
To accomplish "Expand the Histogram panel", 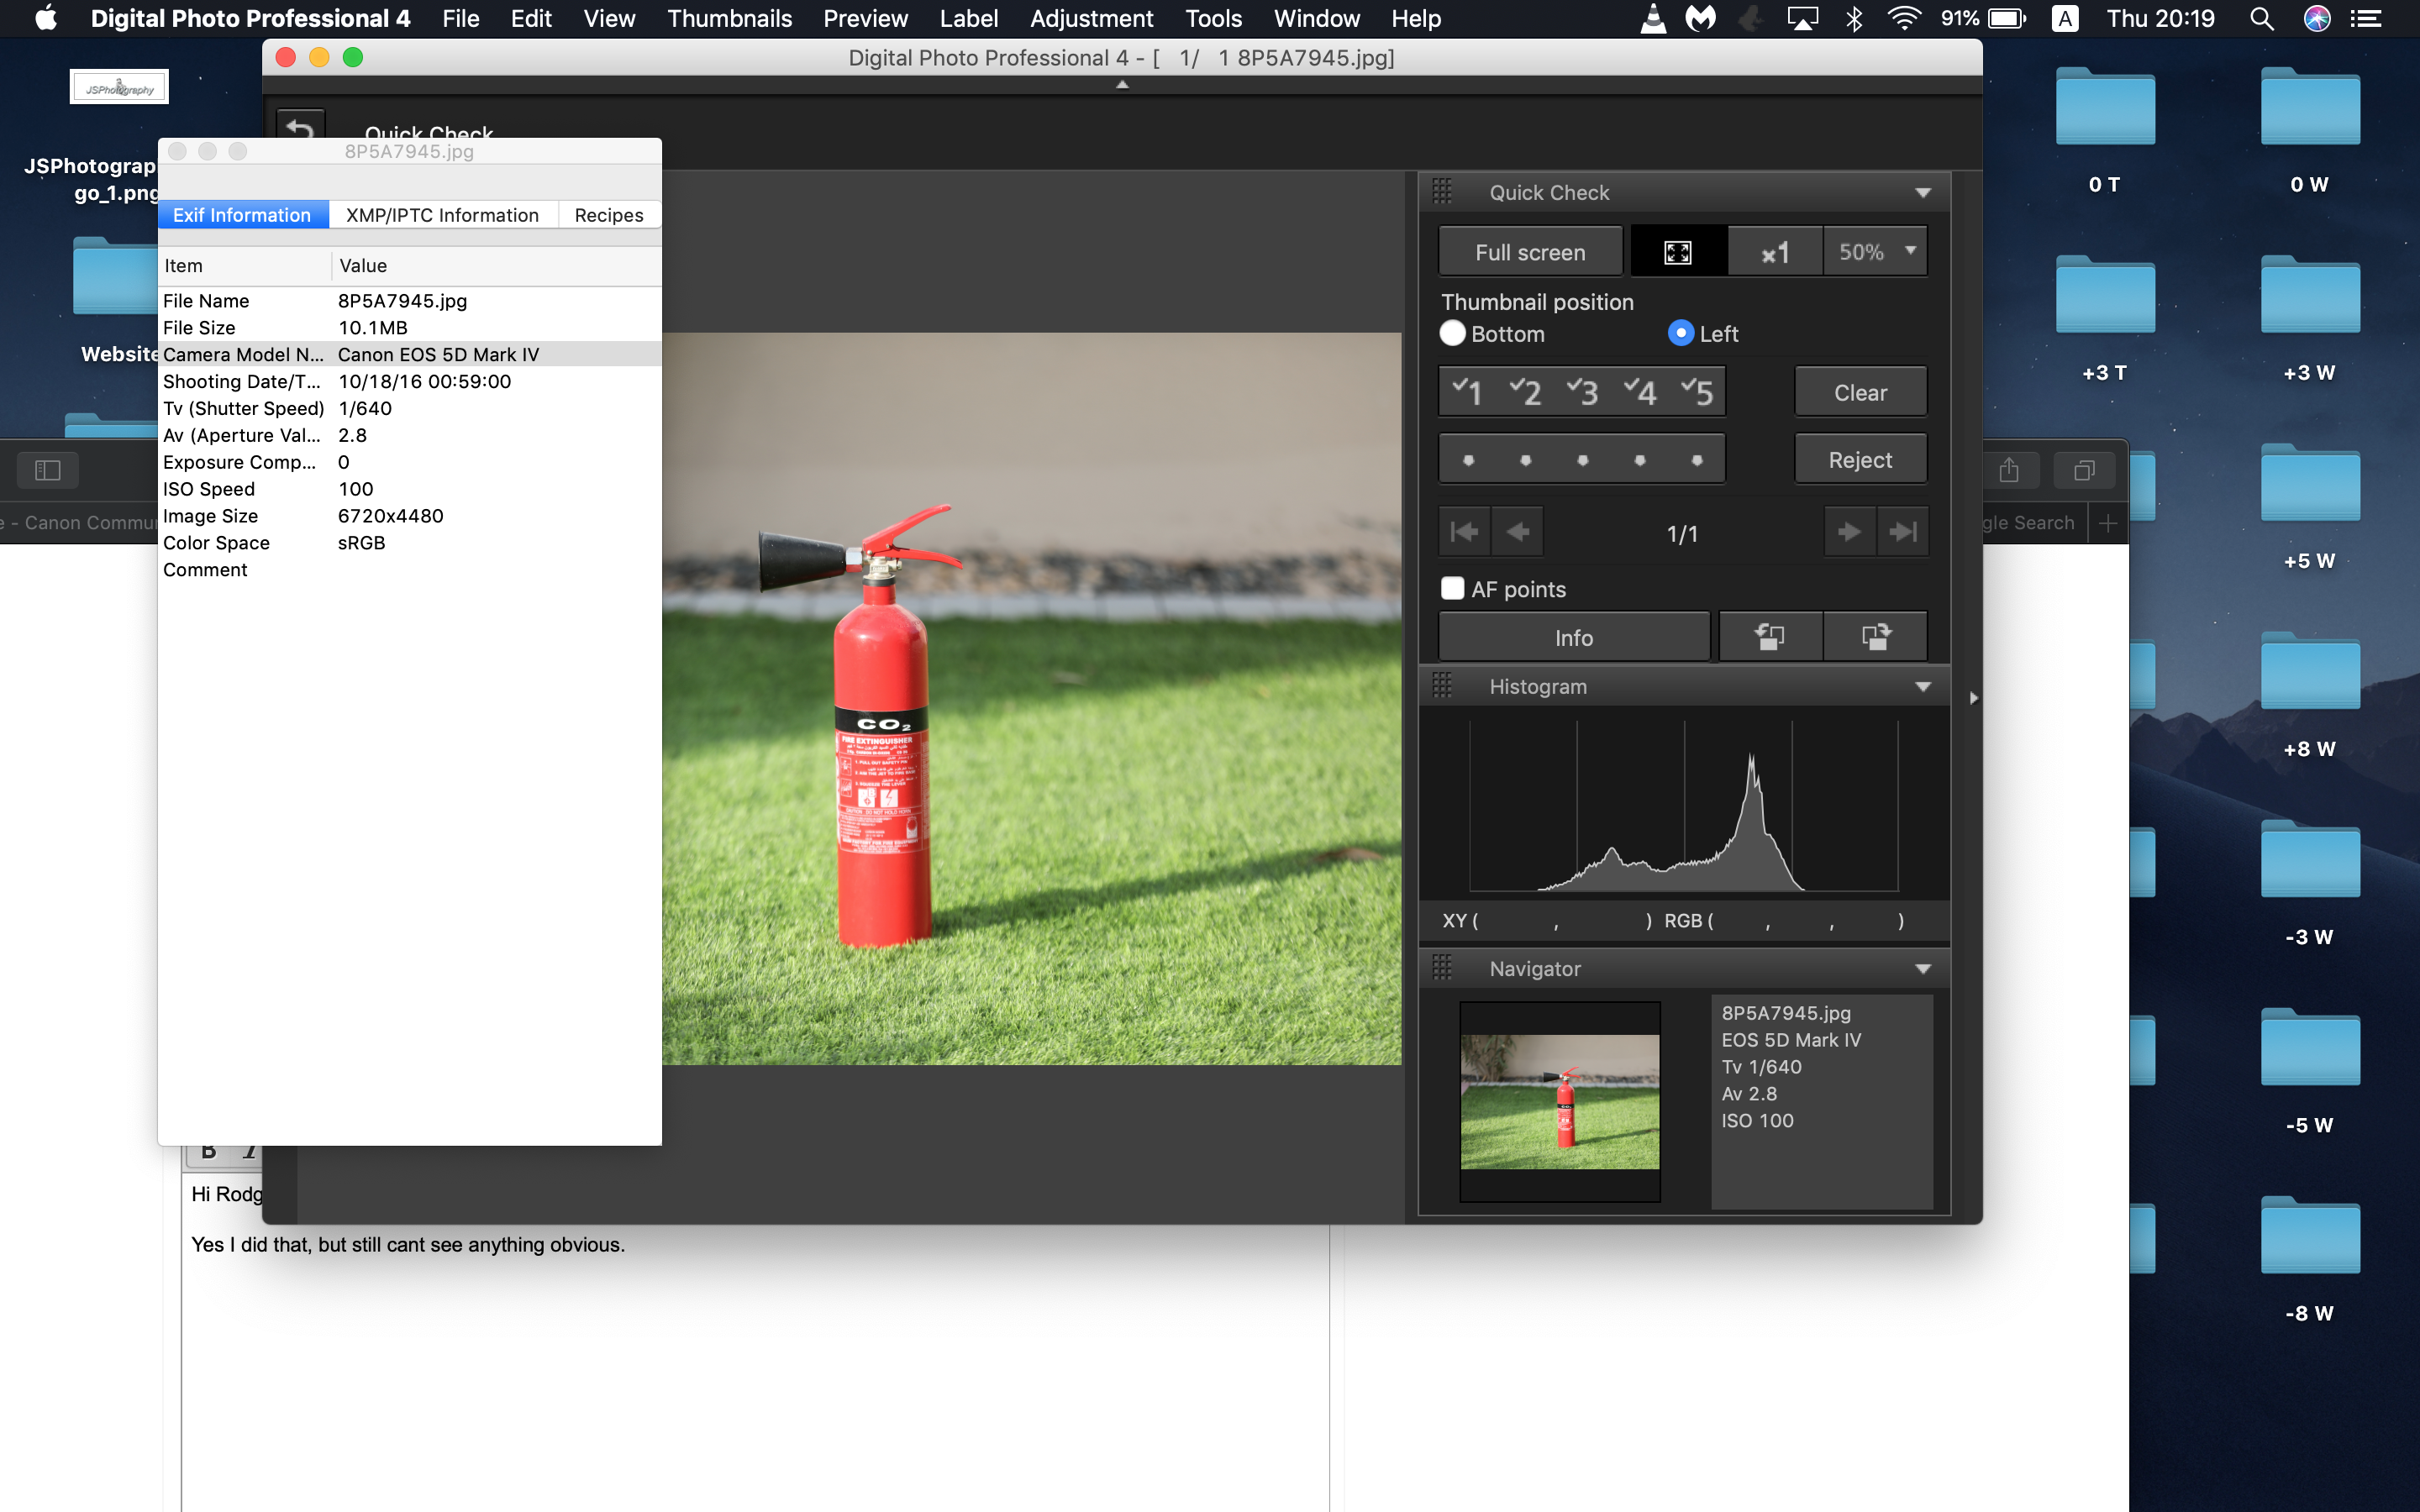I will 1920,685.
